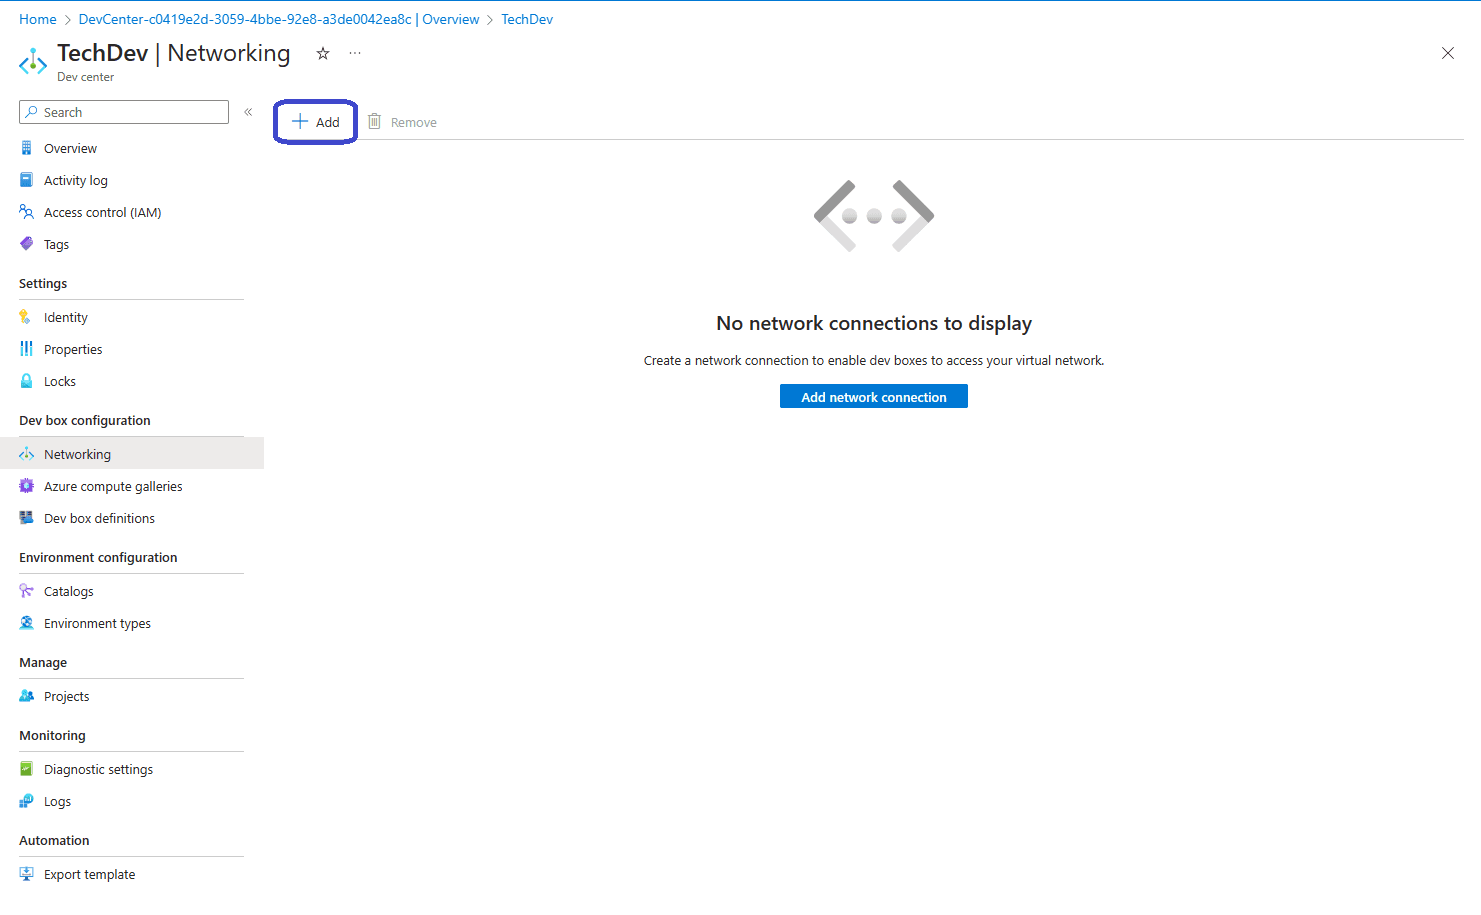Click the Add button in toolbar
Image resolution: width=1481 pixels, height=915 pixels.
(316, 122)
